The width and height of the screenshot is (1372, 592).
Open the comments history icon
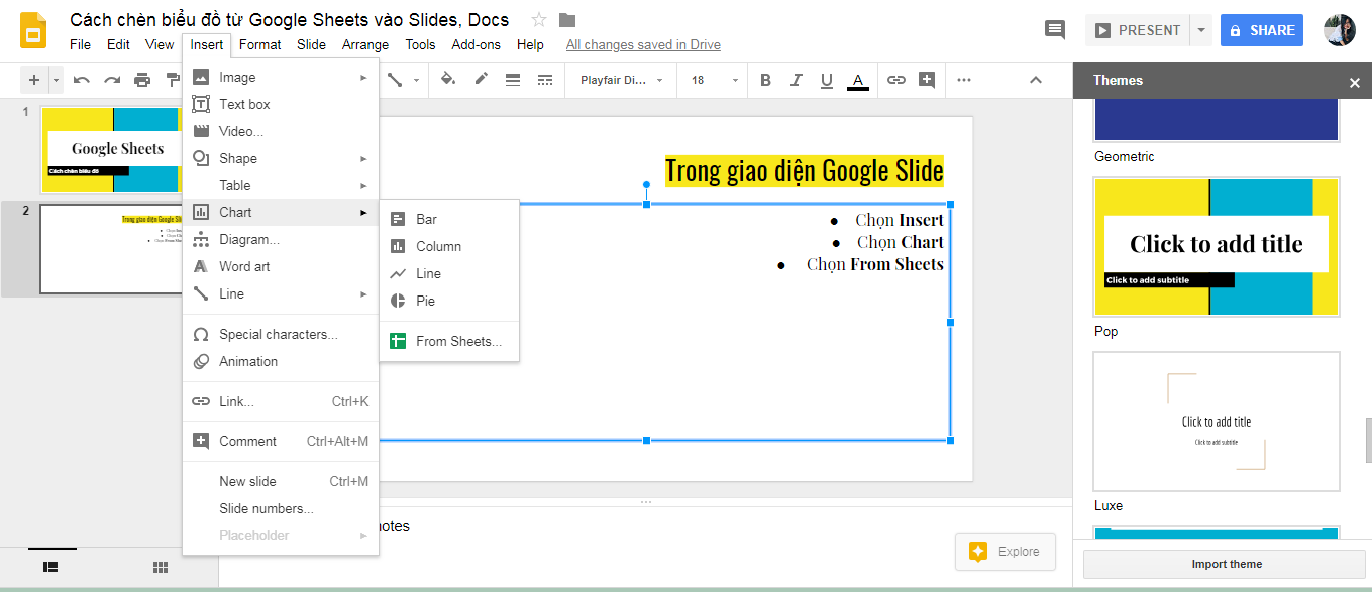1055,30
